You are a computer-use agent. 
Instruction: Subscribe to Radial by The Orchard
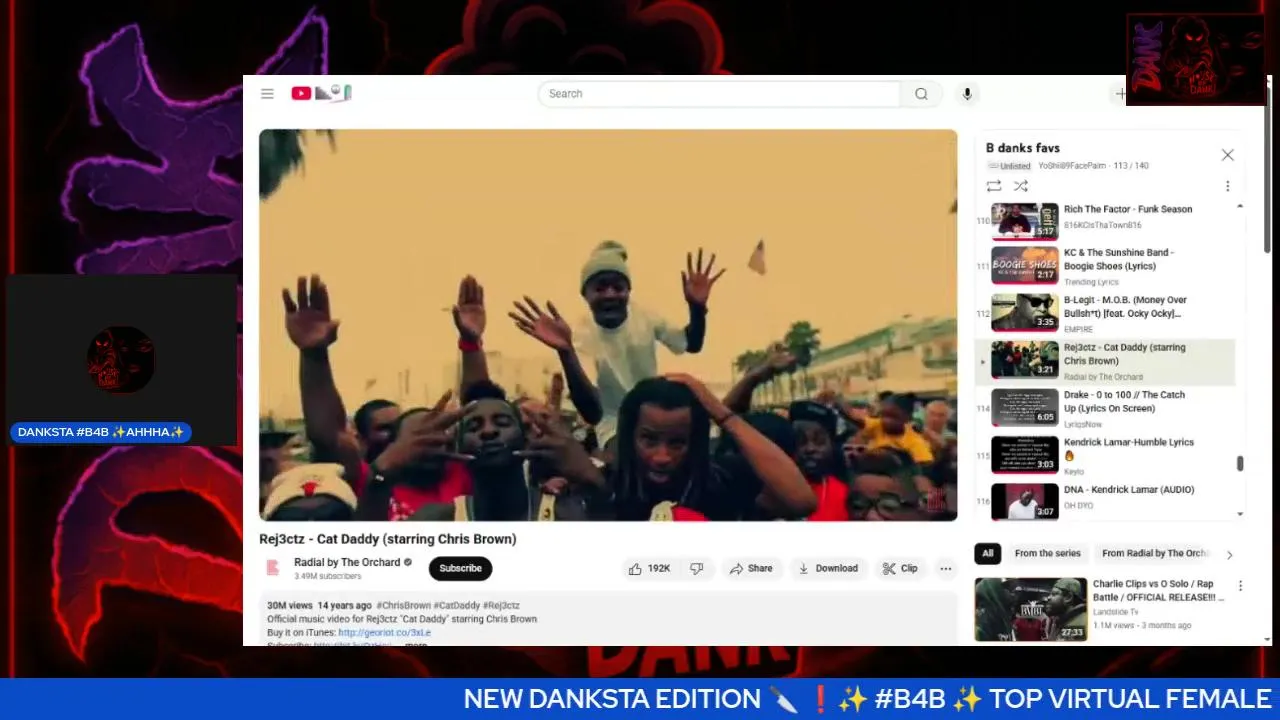coord(460,568)
